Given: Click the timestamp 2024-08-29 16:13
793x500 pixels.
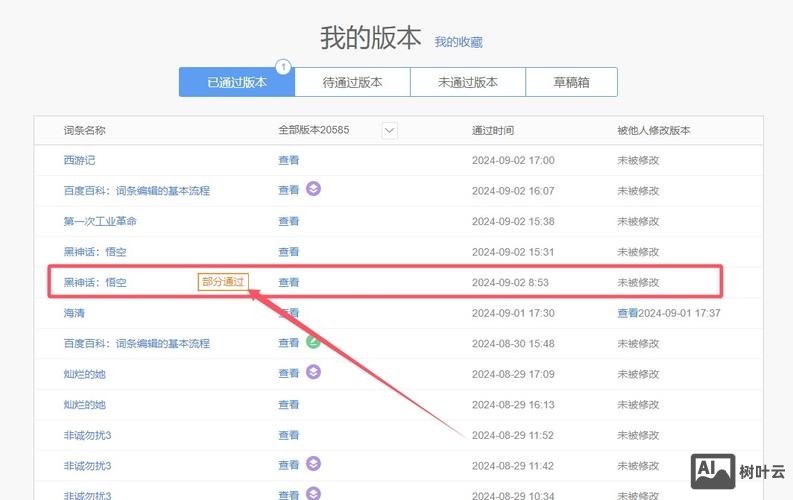Looking at the screenshot, I should (x=513, y=404).
